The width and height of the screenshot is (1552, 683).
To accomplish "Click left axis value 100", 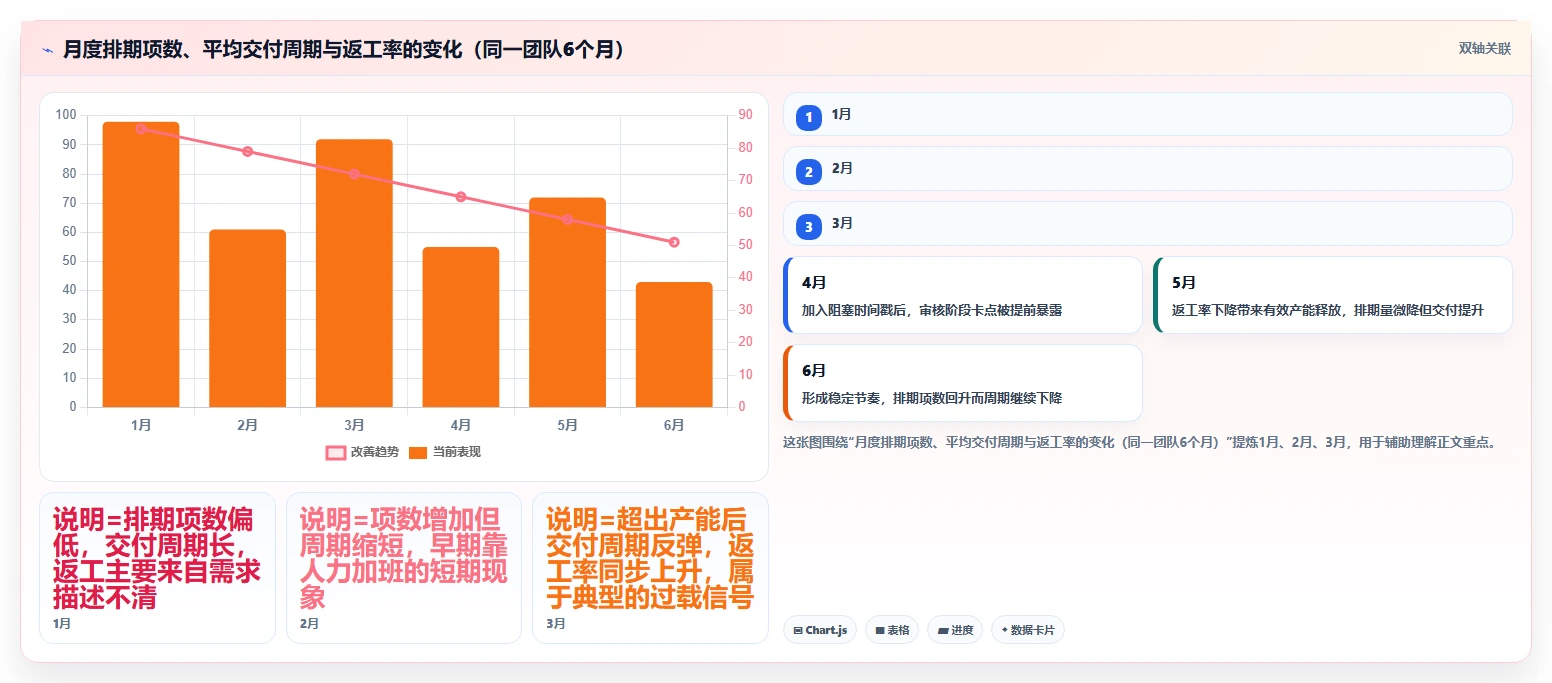I will [67, 115].
